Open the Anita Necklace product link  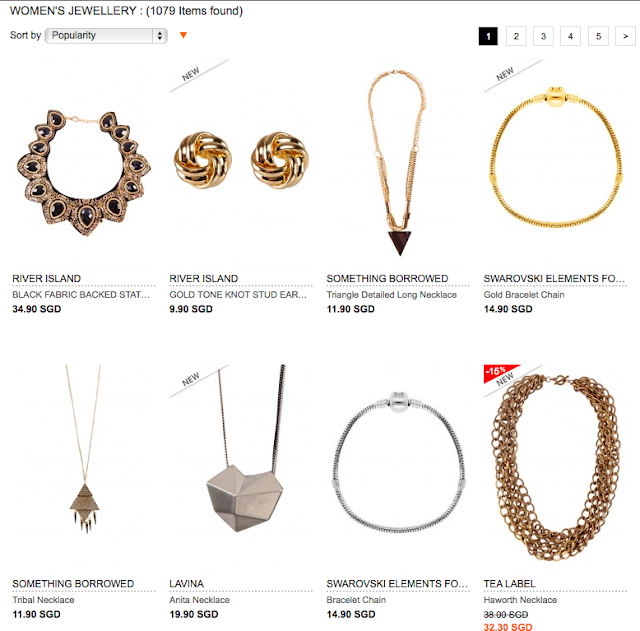point(199,600)
